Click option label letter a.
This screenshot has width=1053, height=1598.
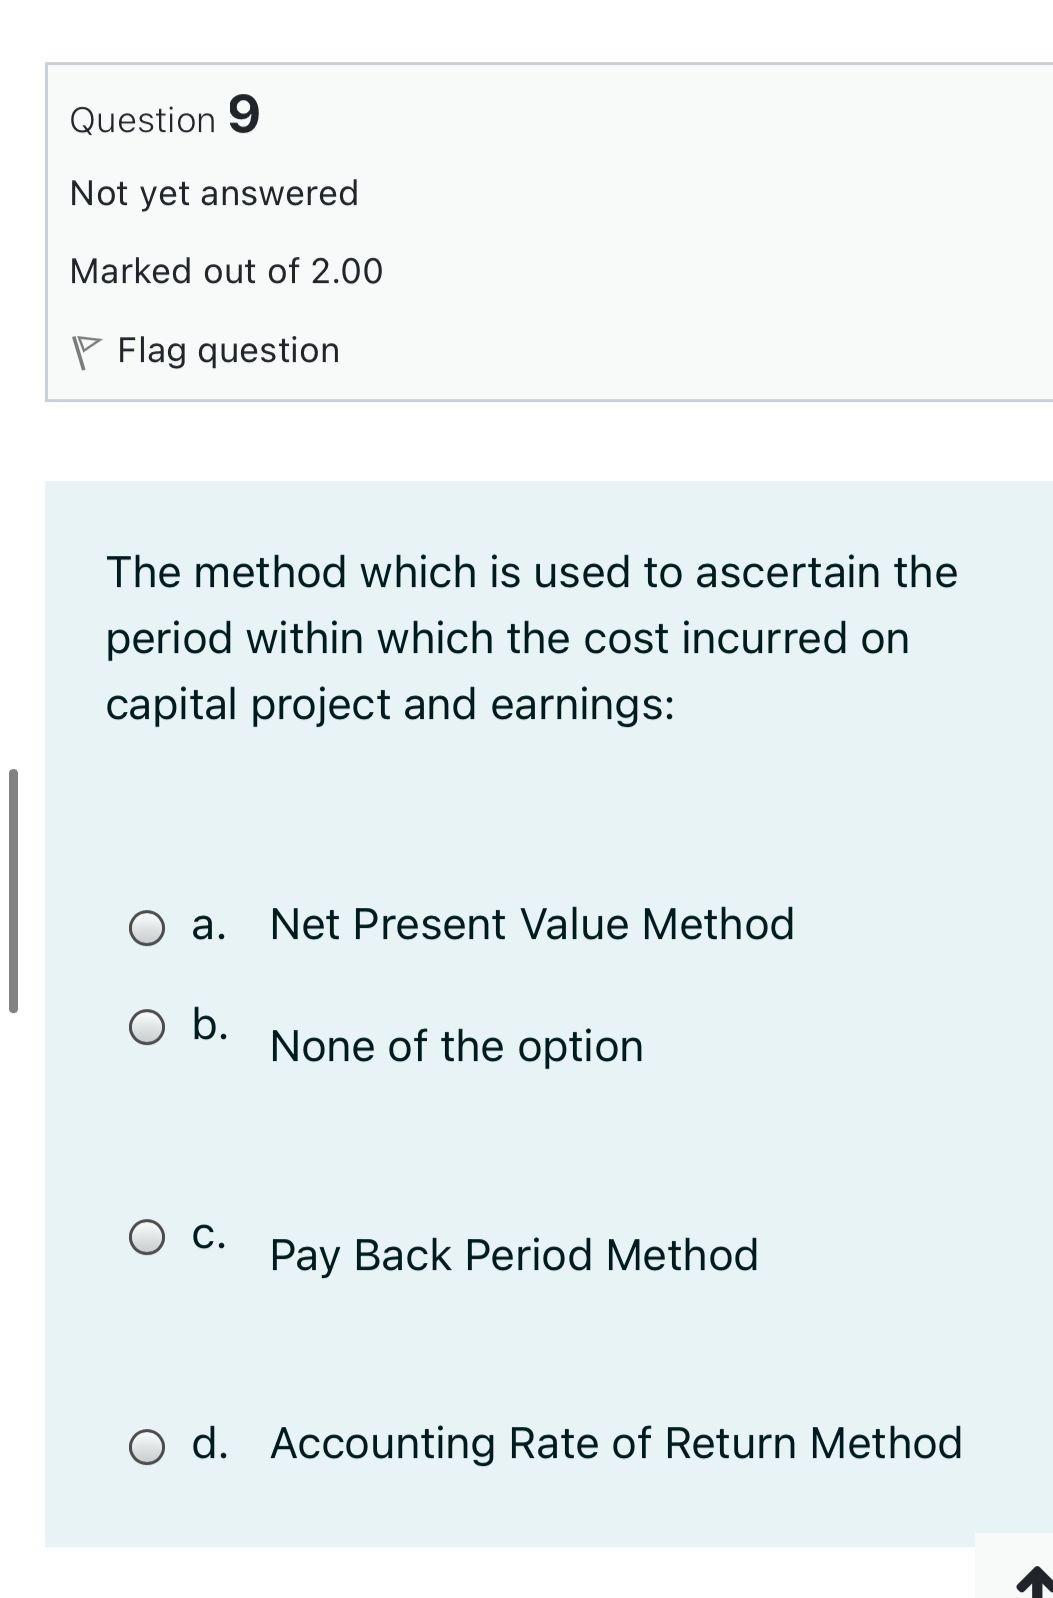208,925
